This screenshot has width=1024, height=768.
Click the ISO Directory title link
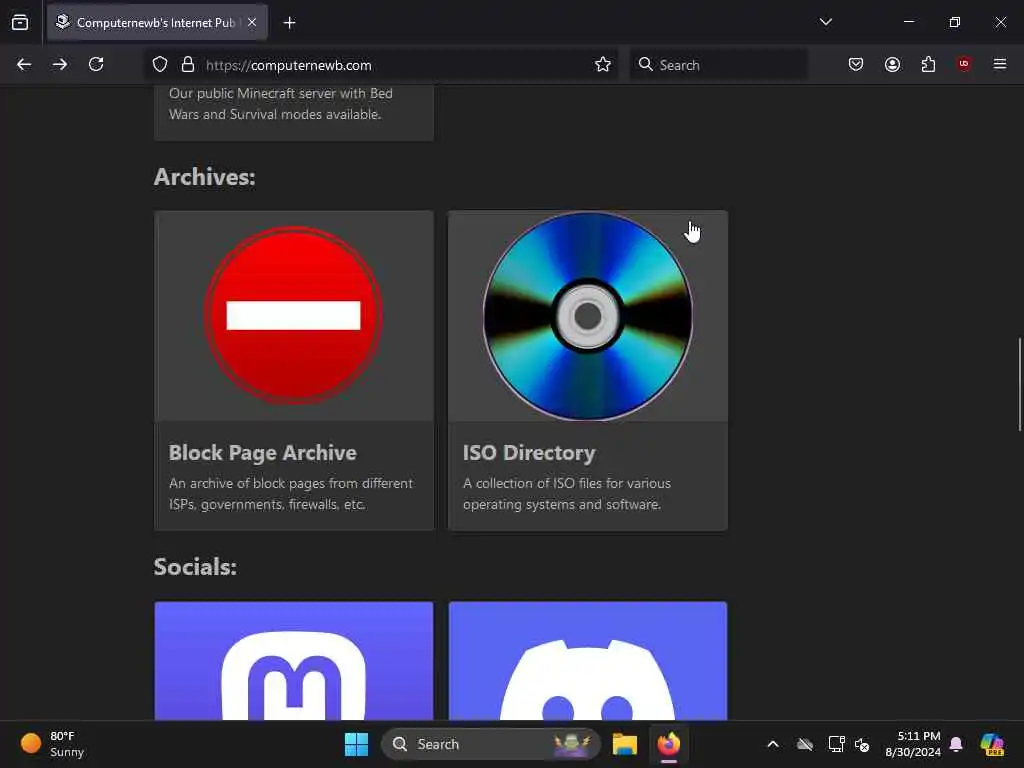(x=529, y=453)
